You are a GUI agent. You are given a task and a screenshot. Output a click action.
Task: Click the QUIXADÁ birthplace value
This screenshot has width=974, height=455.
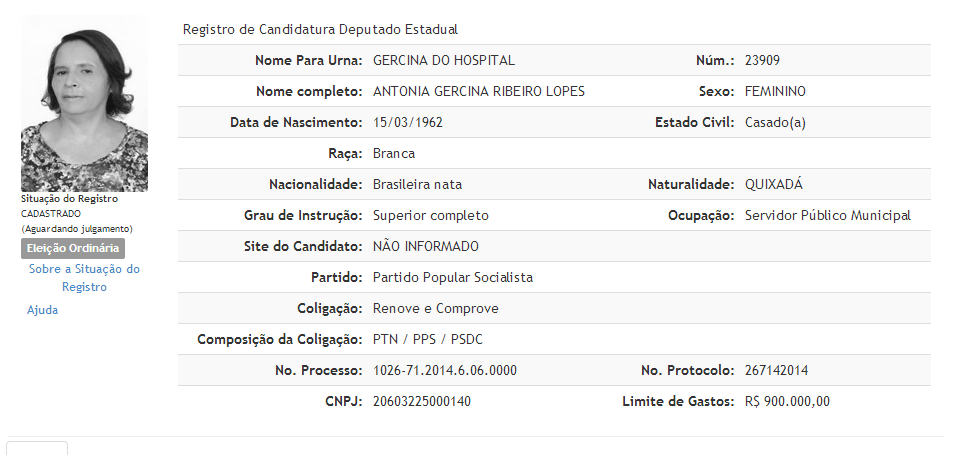click(774, 185)
